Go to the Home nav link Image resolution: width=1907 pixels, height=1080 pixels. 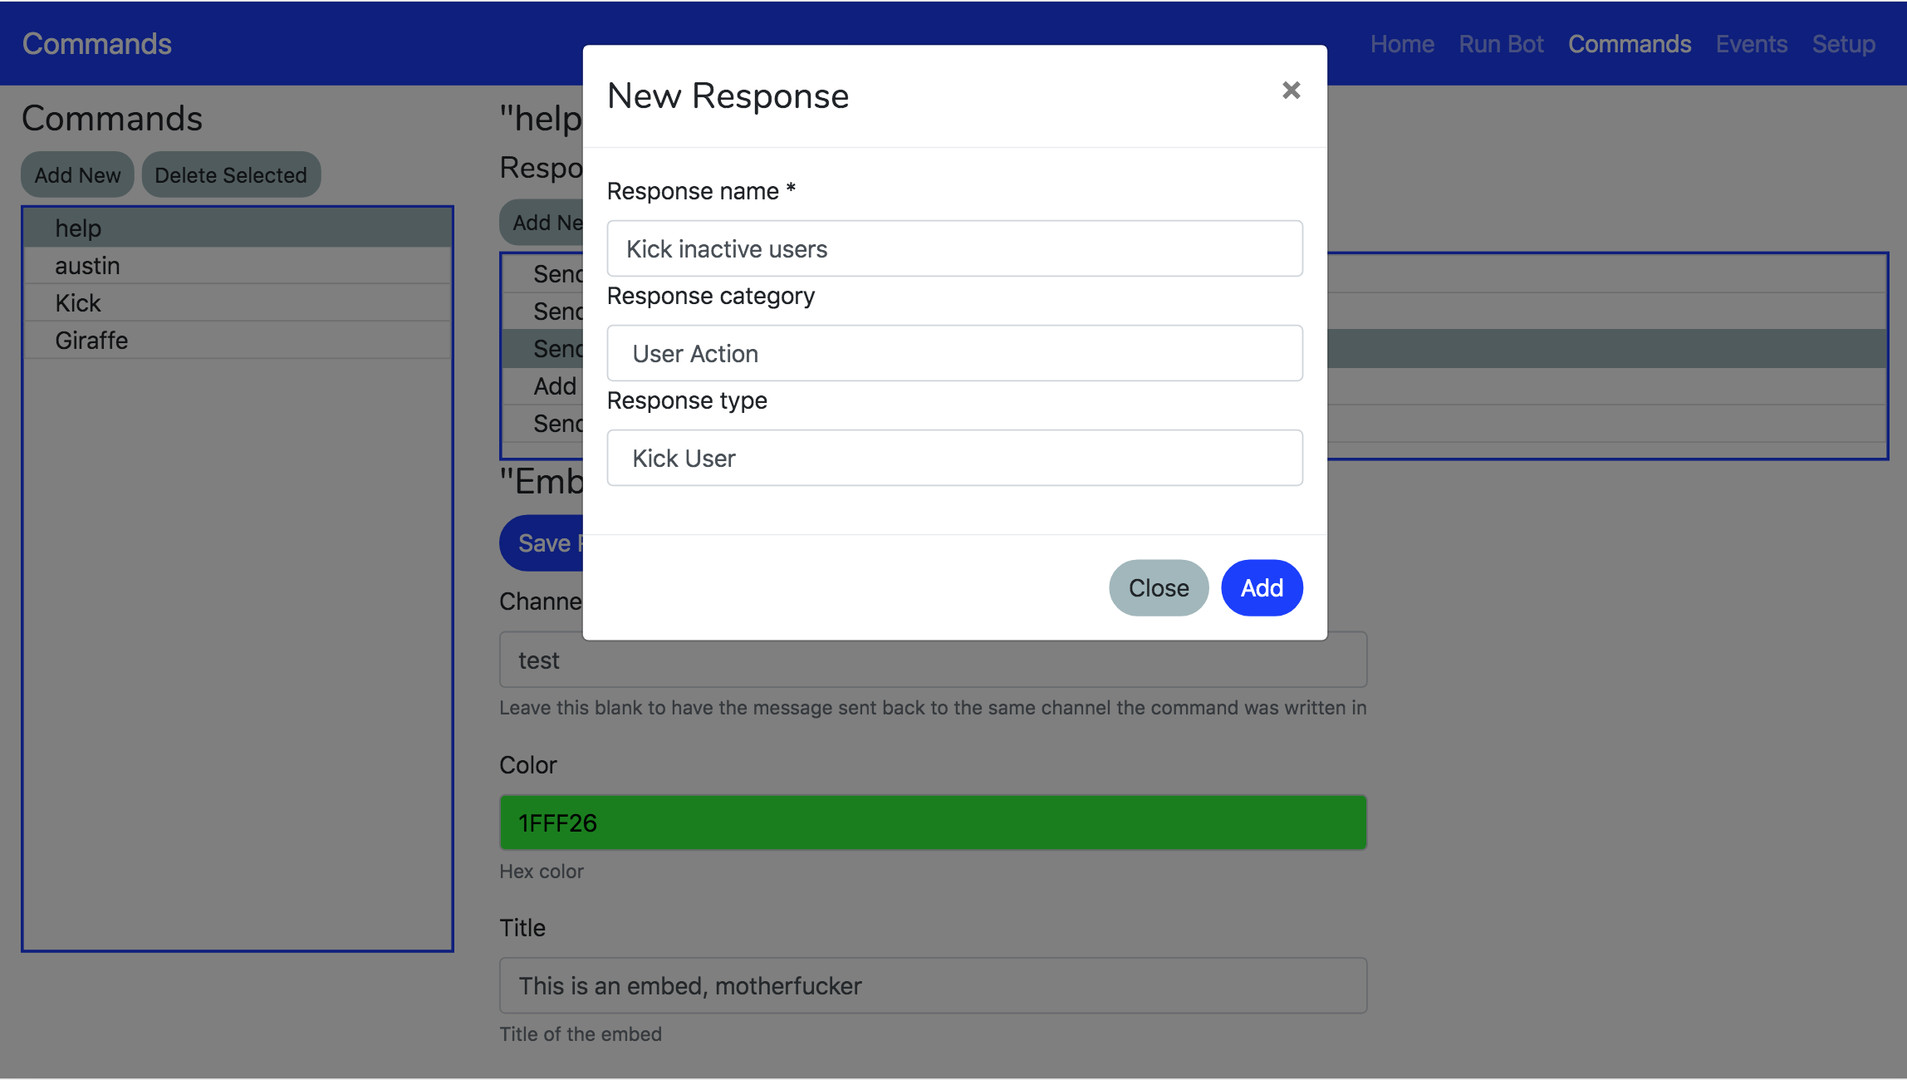pyautogui.click(x=1401, y=44)
